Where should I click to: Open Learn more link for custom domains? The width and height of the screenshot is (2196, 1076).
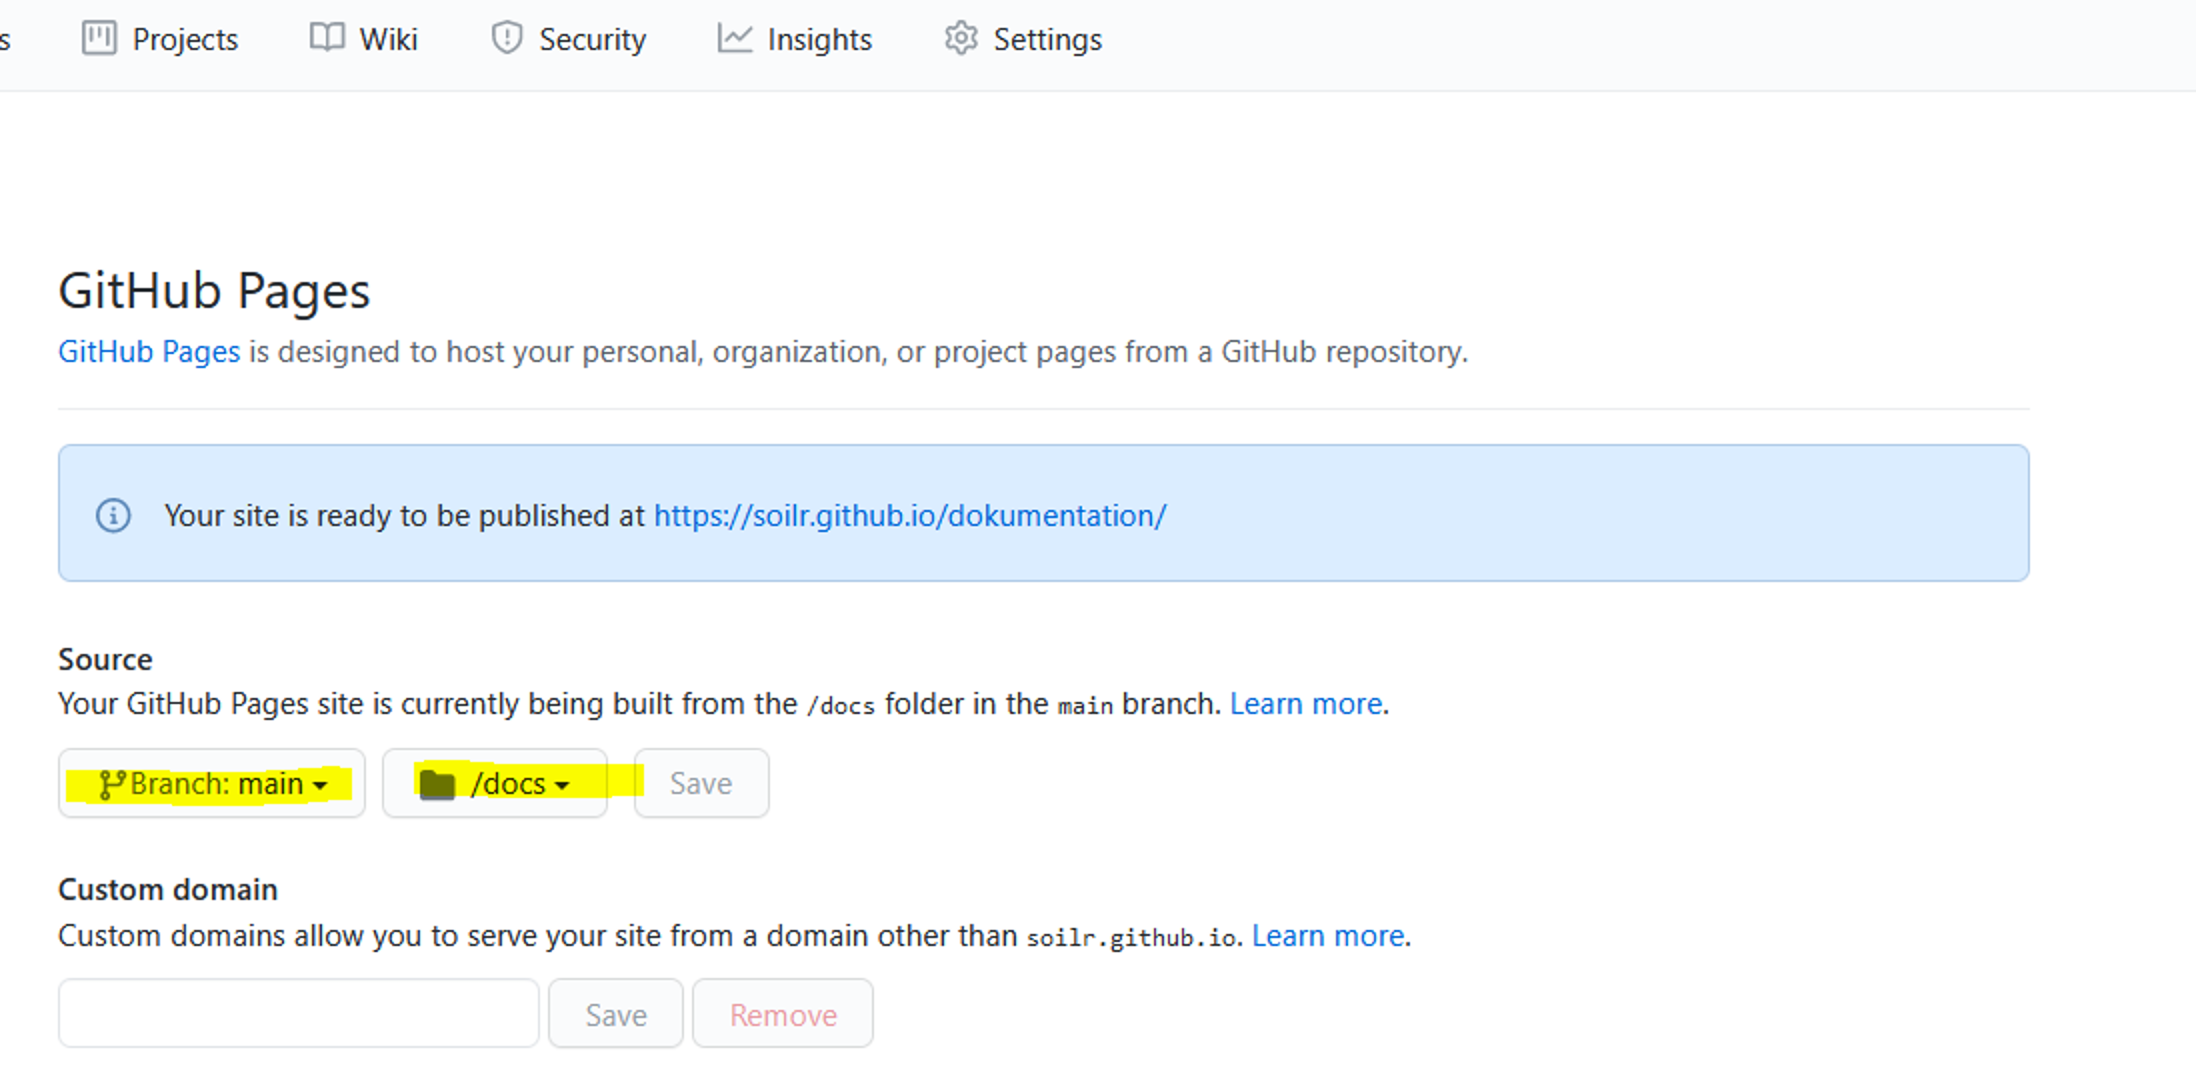pyautogui.click(x=1328, y=936)
